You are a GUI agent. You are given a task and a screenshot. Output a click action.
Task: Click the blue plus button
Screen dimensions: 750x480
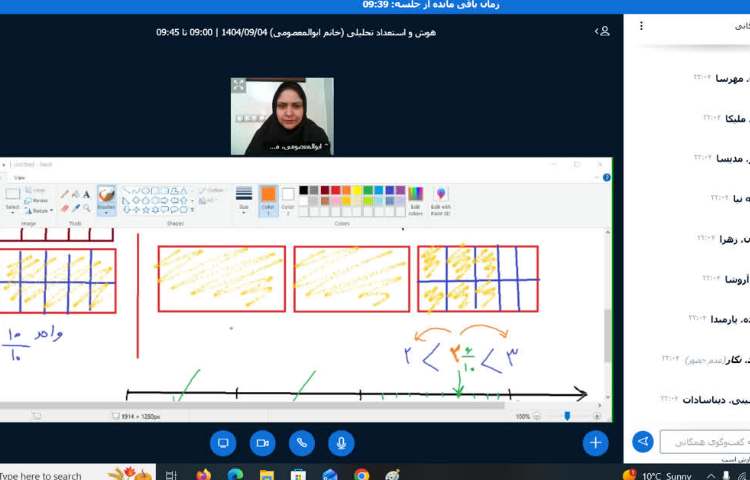pyautogui.click(x=596, y=443)
